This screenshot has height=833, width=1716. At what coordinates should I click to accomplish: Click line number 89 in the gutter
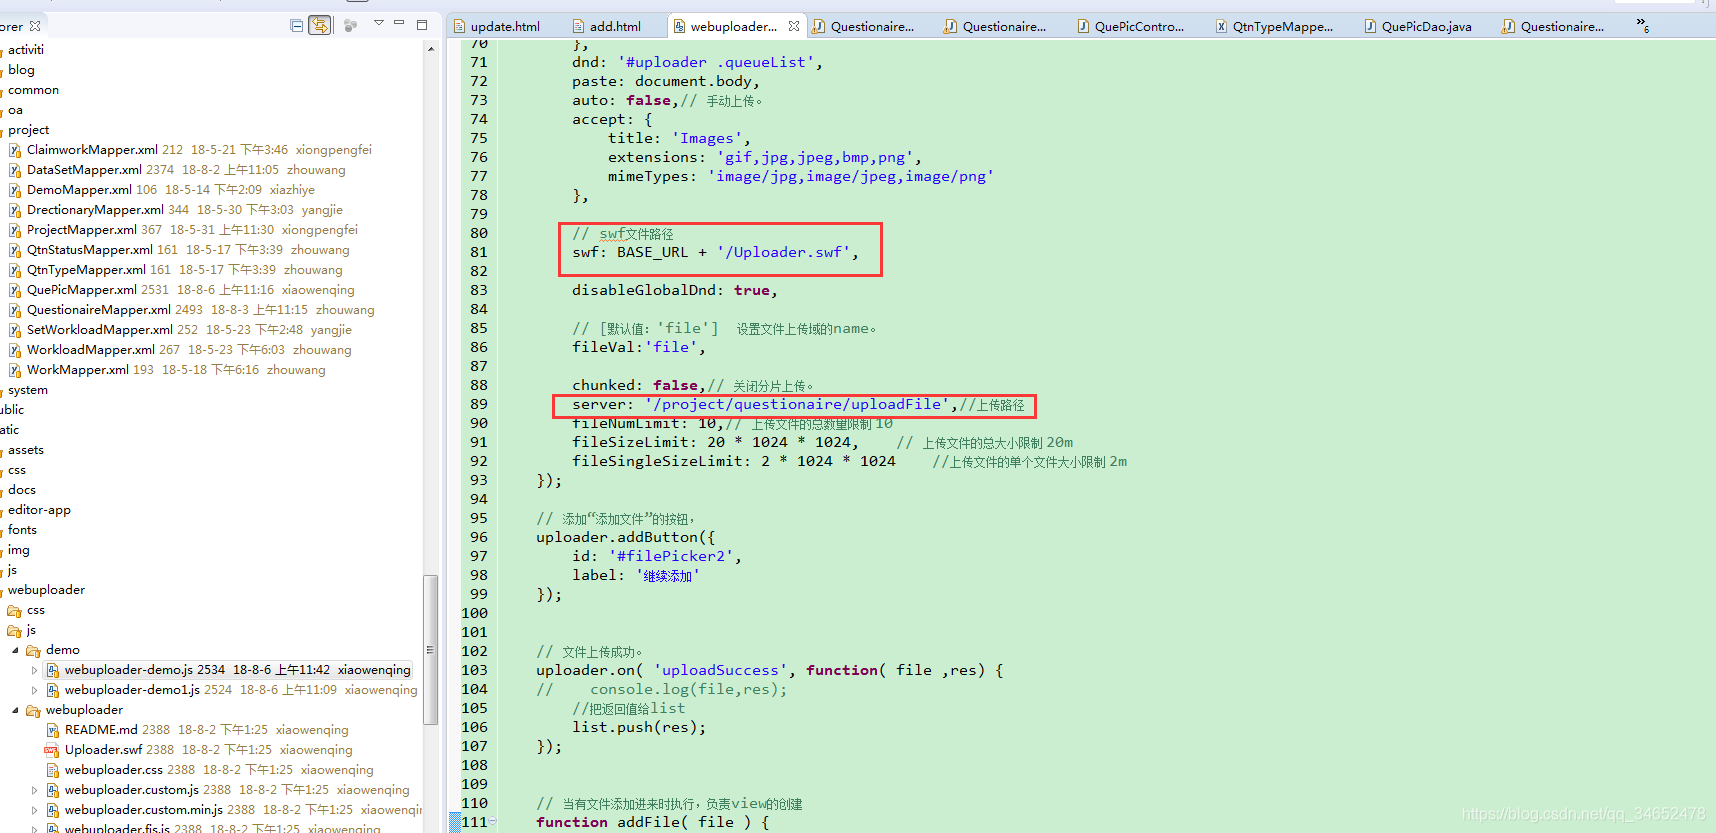click(479, 404)
